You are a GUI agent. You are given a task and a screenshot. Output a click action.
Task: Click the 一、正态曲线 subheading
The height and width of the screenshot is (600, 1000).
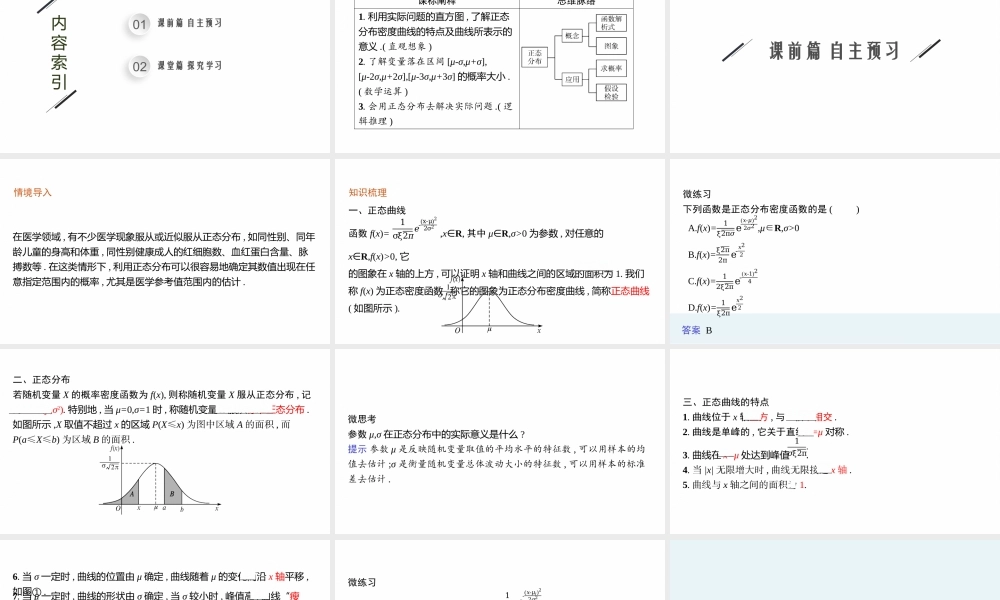click(377, 210)
